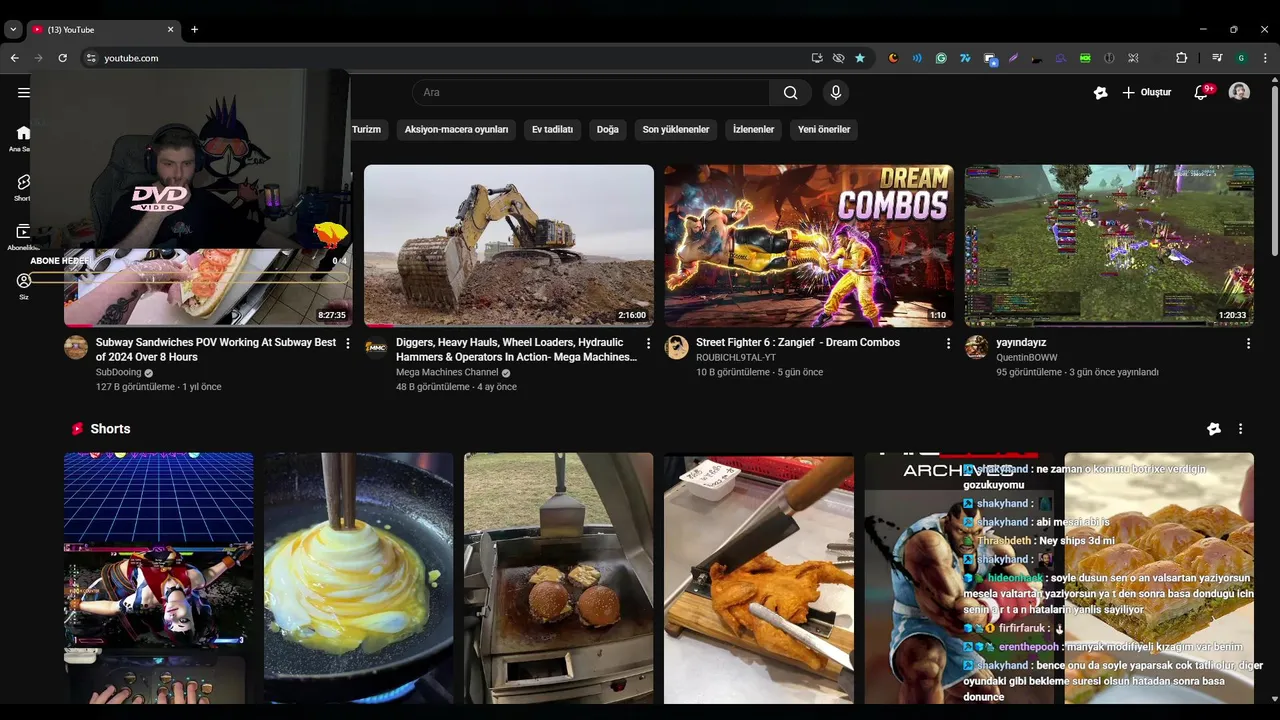The image size is (1280, 720).
Task: Click the Grammarly extension icon
Action: (x=941, y=58)
